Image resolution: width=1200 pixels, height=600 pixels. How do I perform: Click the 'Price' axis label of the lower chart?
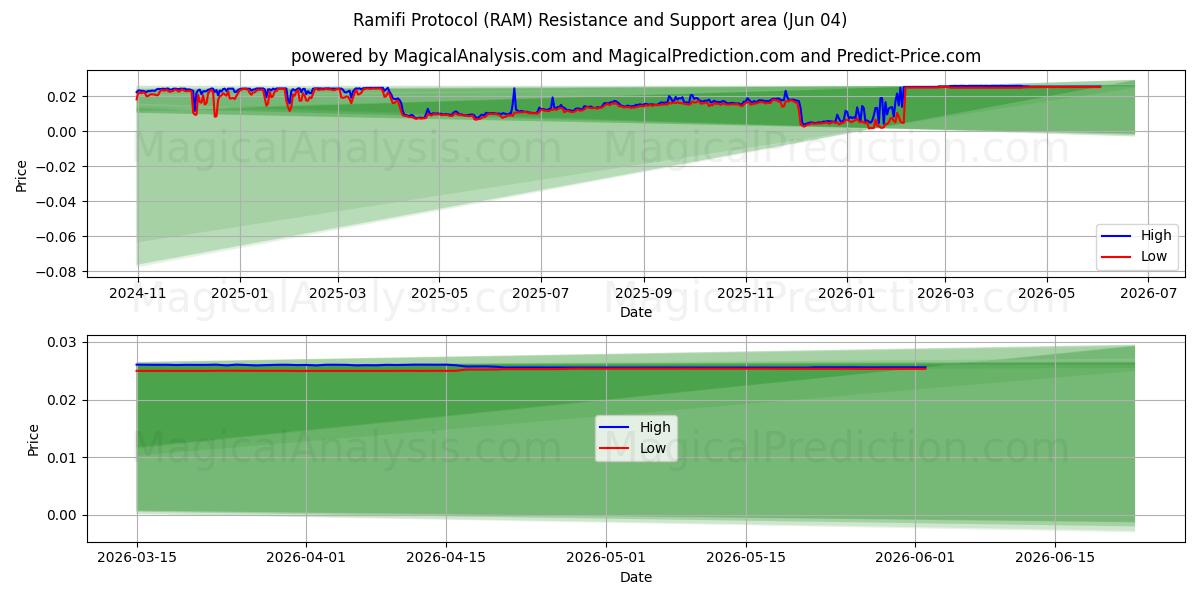click(x=34, y=440)
